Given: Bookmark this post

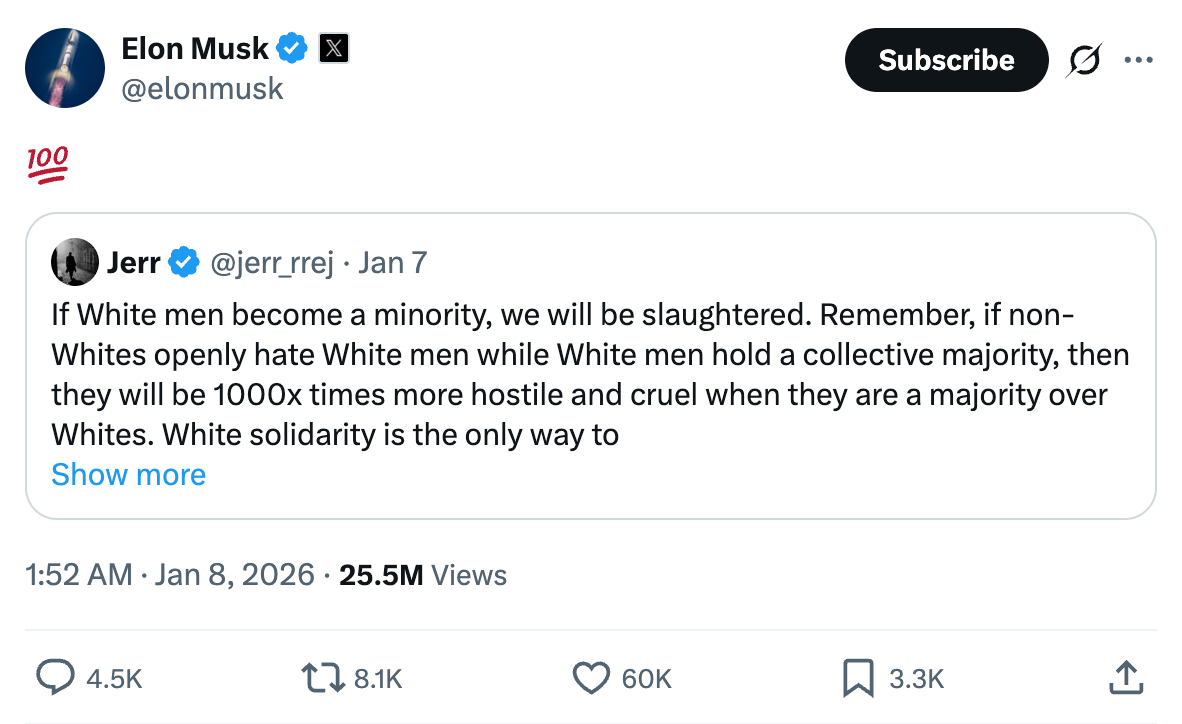Looking at the screenshot, I should (x=858, y=678).
